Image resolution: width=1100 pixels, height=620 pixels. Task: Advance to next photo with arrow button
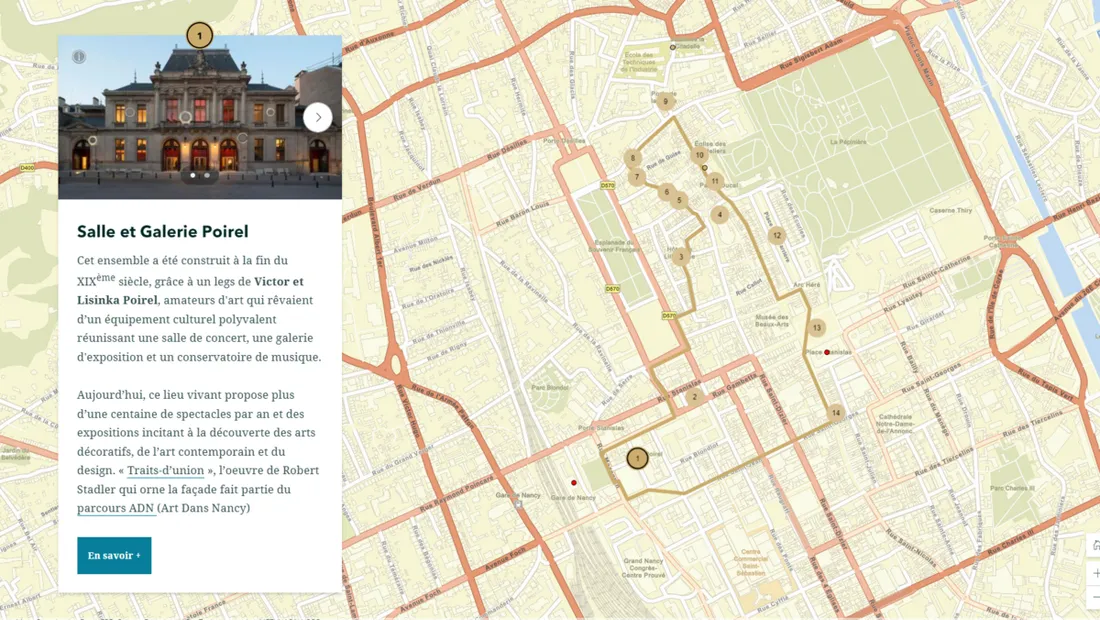click(318, 117)
